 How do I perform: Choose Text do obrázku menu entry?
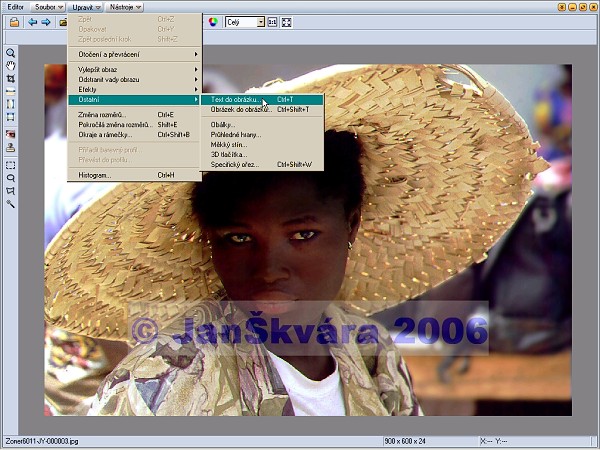(x=236, y=100)
